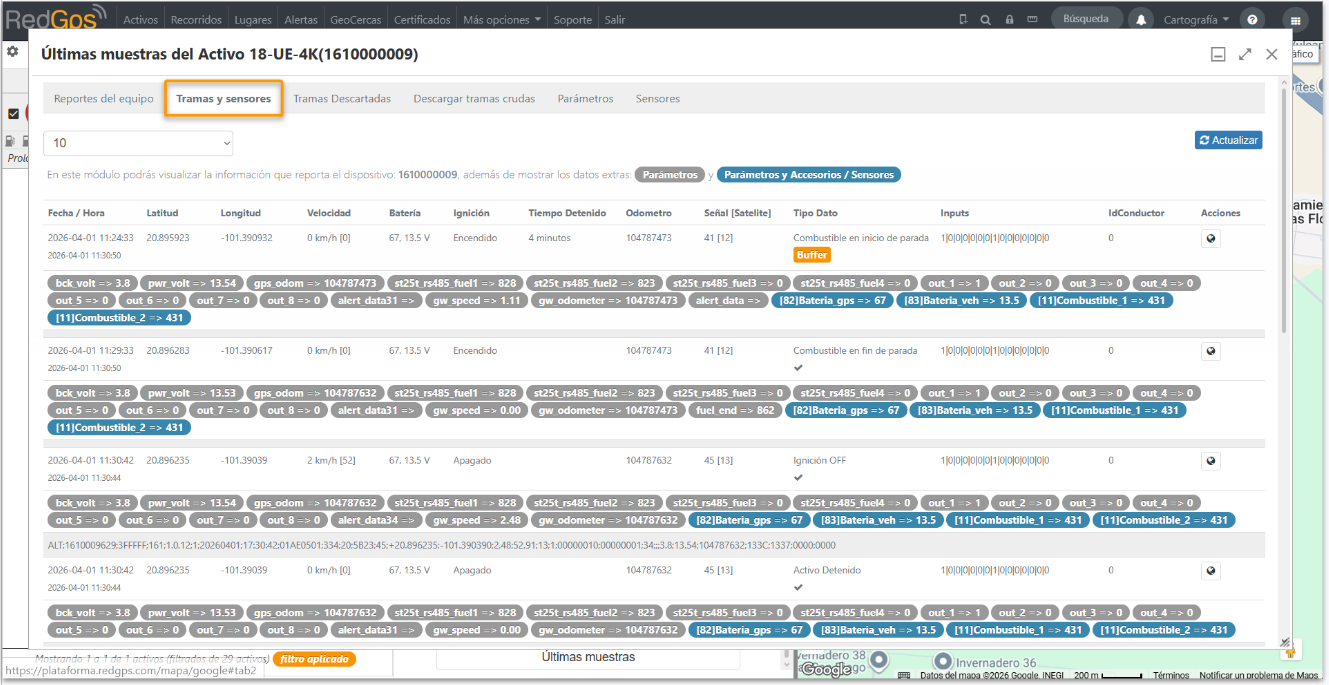Click the RedGos logo

click(56, 17)
